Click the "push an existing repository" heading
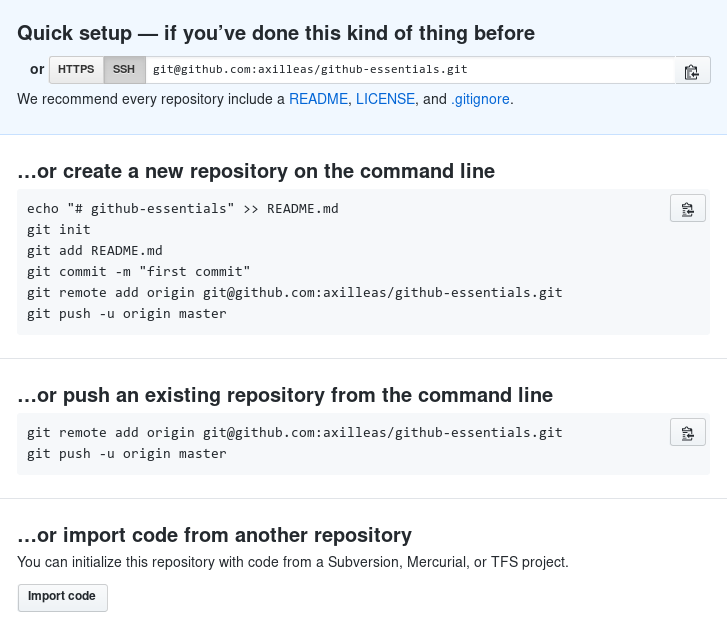This screenshot has height=636, width=727. (285, 395)
